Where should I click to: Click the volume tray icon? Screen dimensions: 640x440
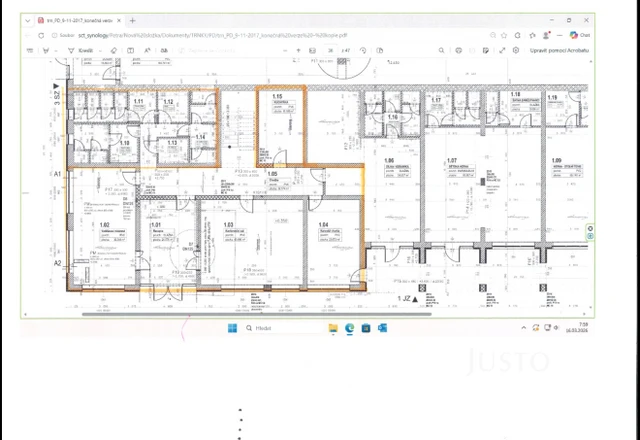556,328
